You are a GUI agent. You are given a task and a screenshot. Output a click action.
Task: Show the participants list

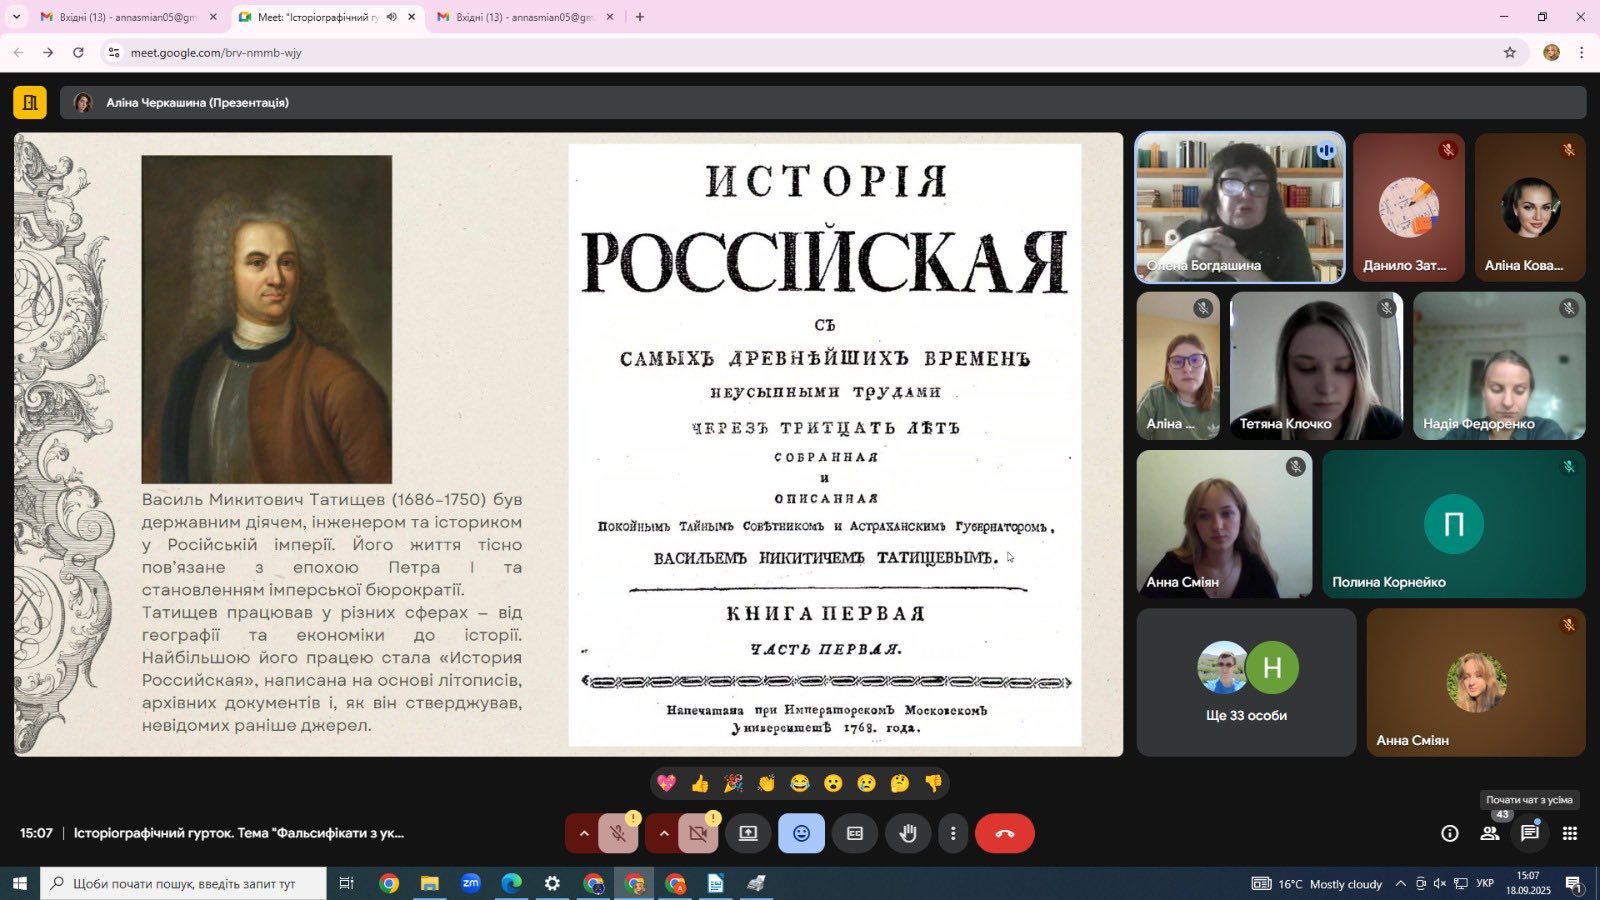pos(1490,833)
